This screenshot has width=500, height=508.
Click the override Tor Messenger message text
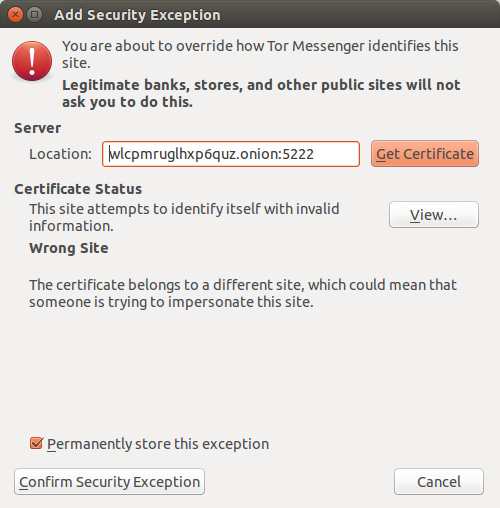coord(260,54)
